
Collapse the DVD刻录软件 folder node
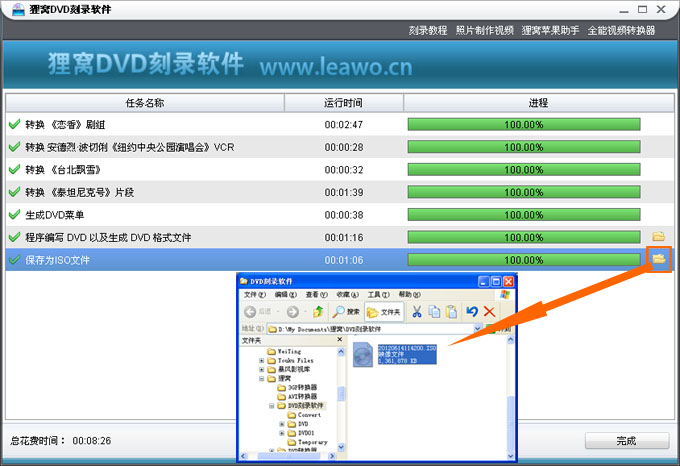point(272,406)
